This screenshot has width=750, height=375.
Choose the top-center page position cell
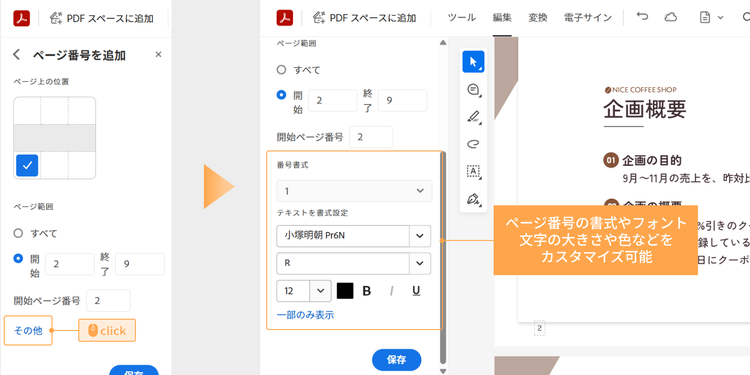(x=55, y=110)
